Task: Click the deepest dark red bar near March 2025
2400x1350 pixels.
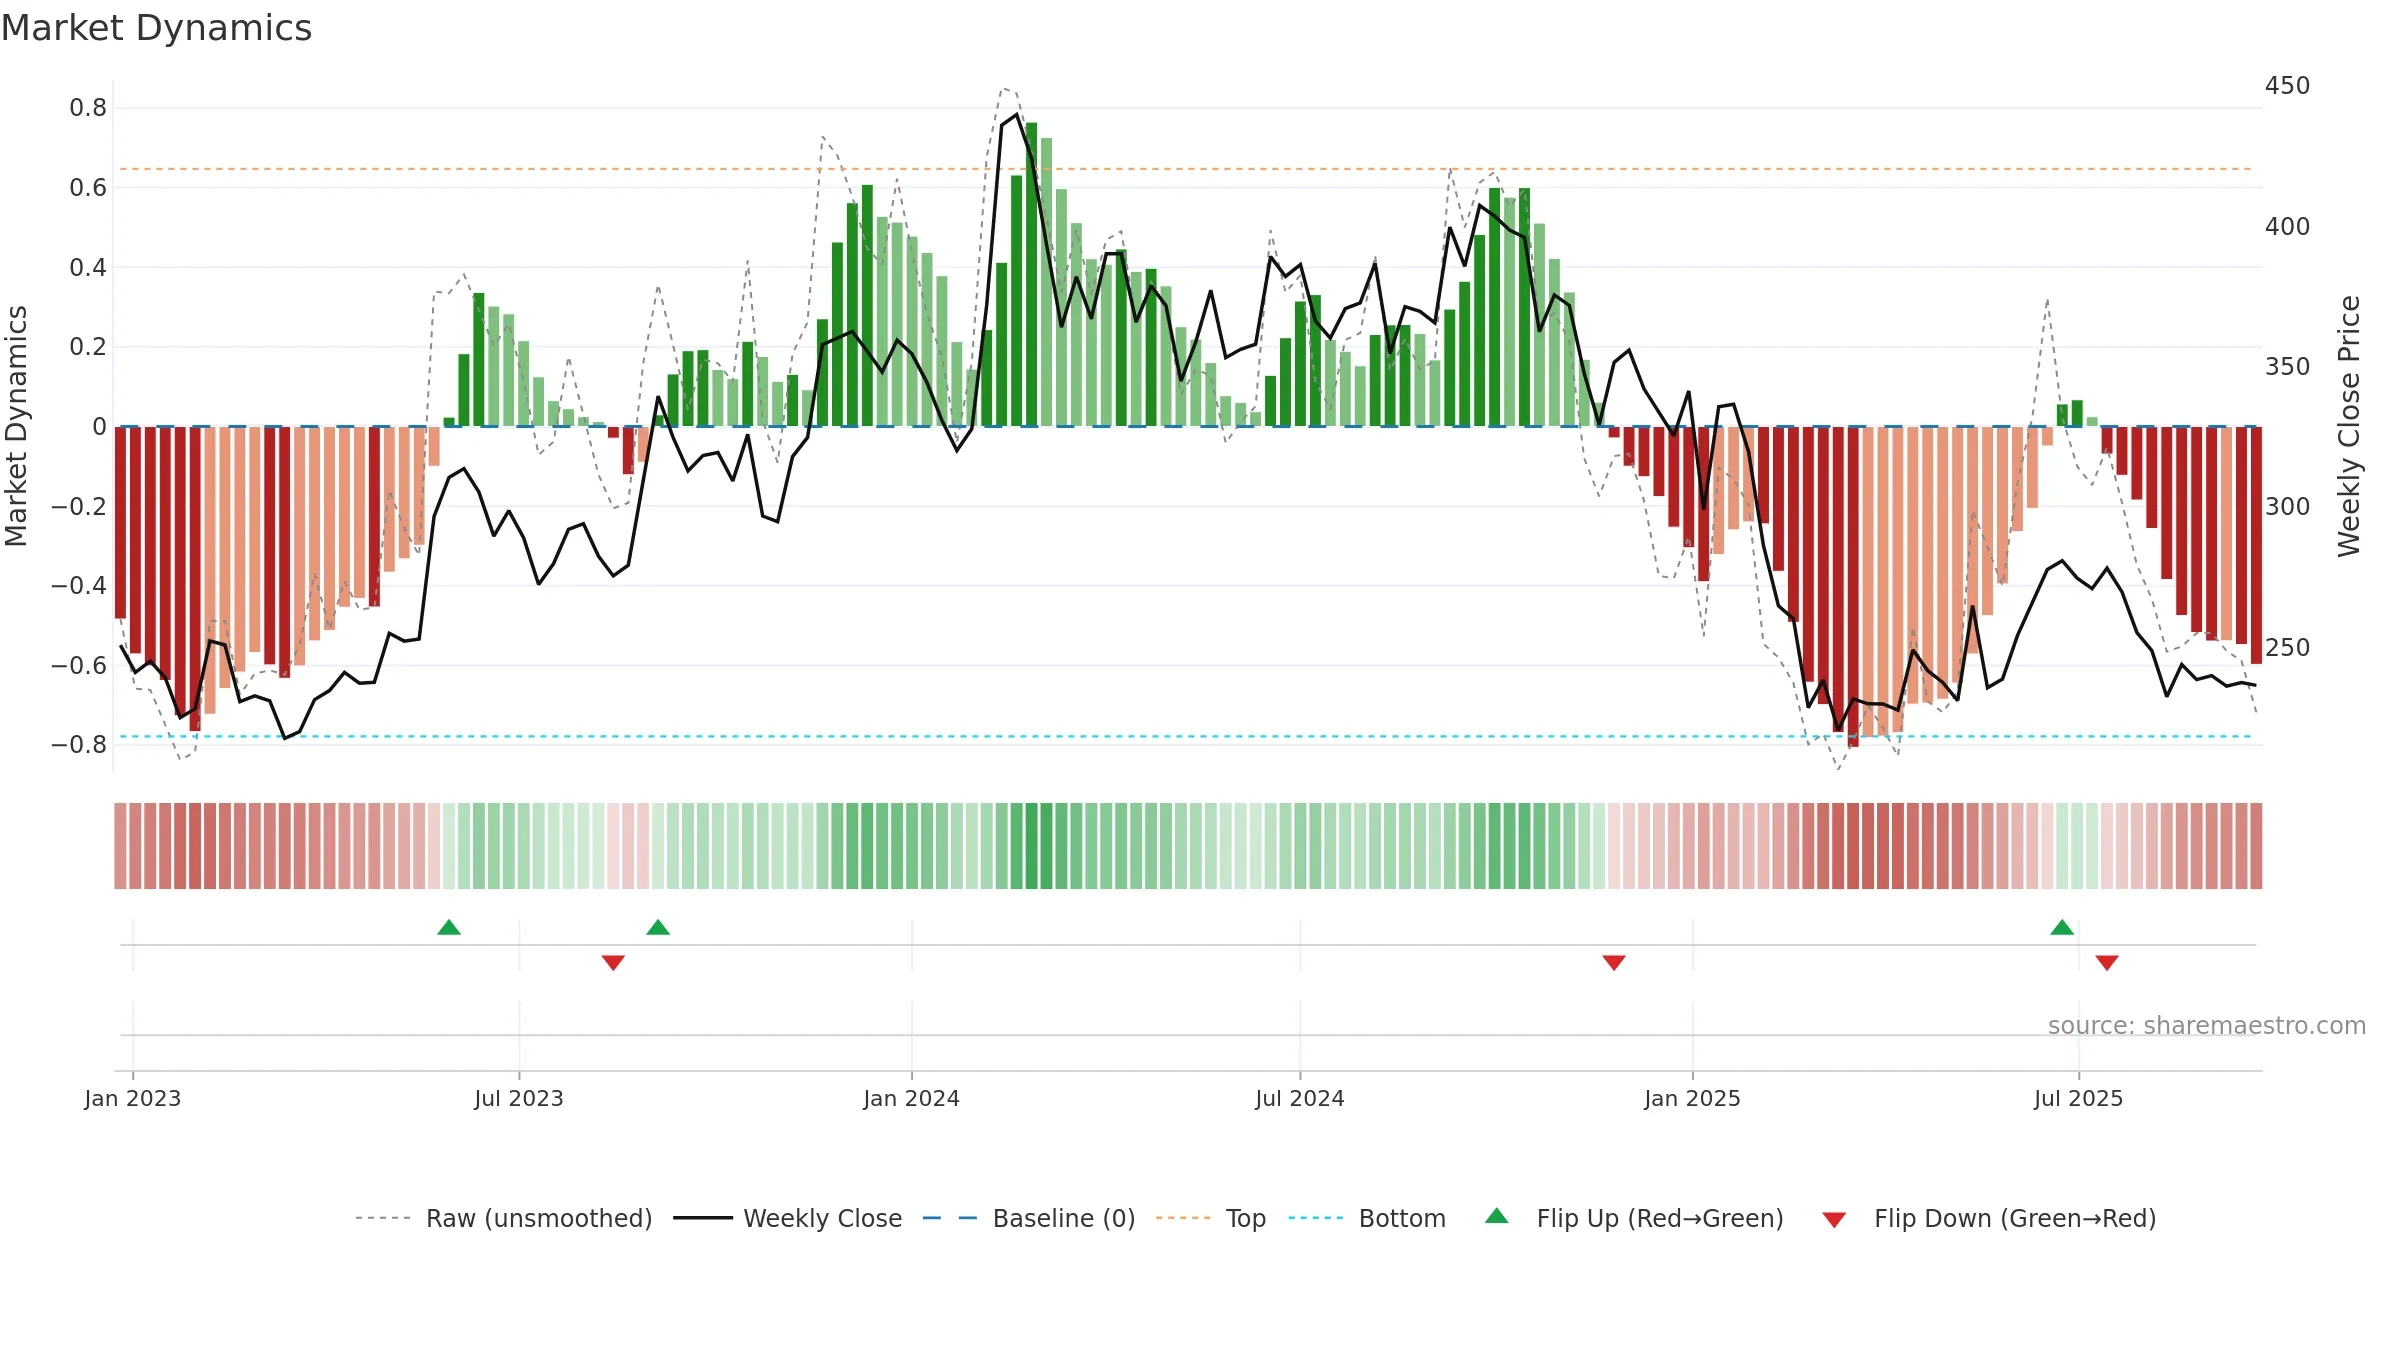Action: [x=1853, y=587]
